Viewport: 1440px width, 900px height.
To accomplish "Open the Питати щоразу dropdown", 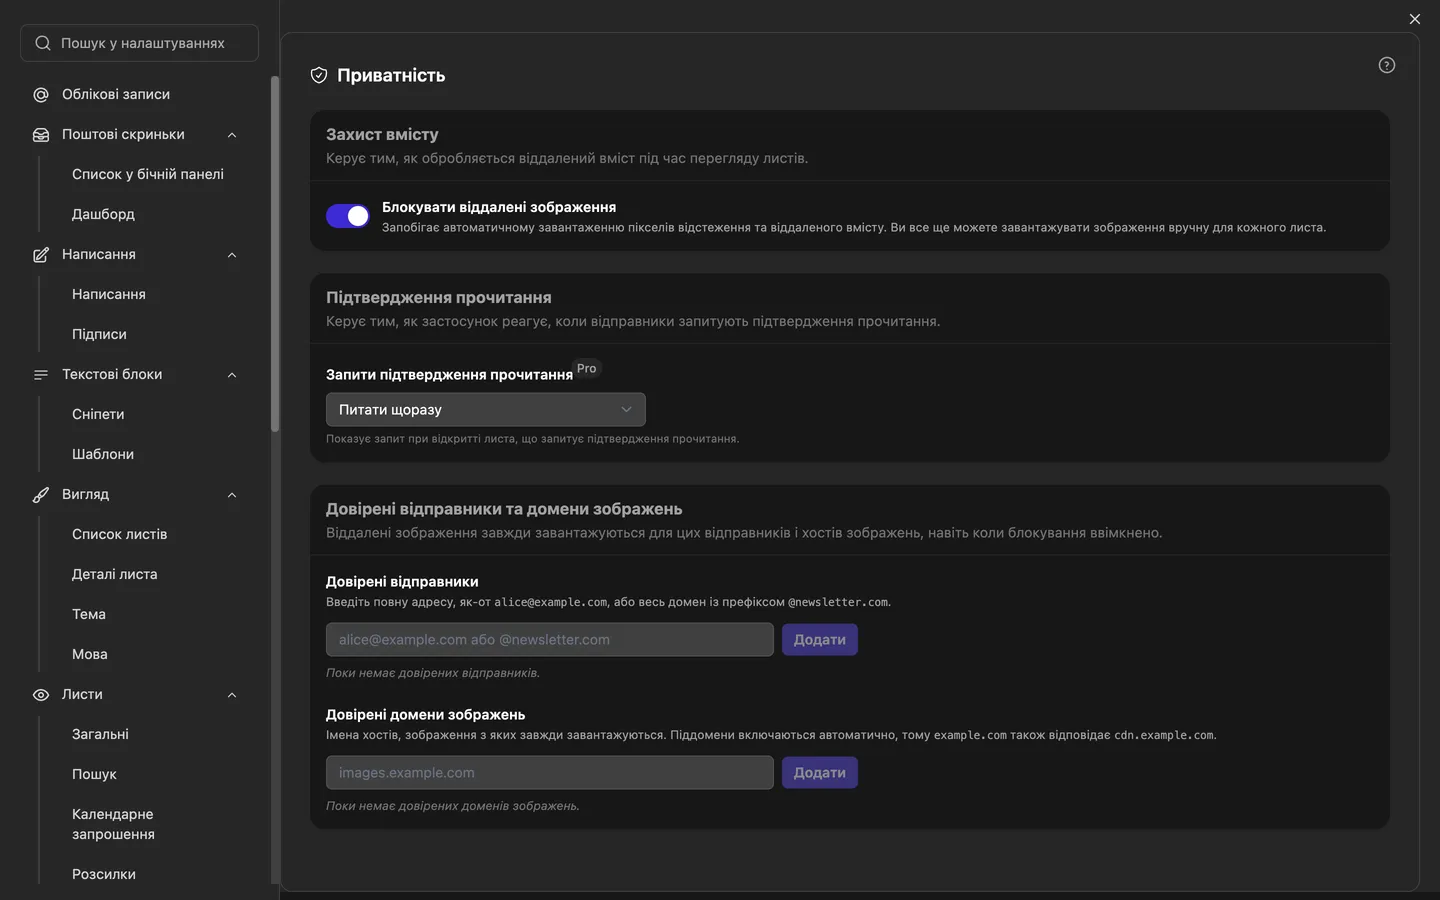I will click(486, 410).
